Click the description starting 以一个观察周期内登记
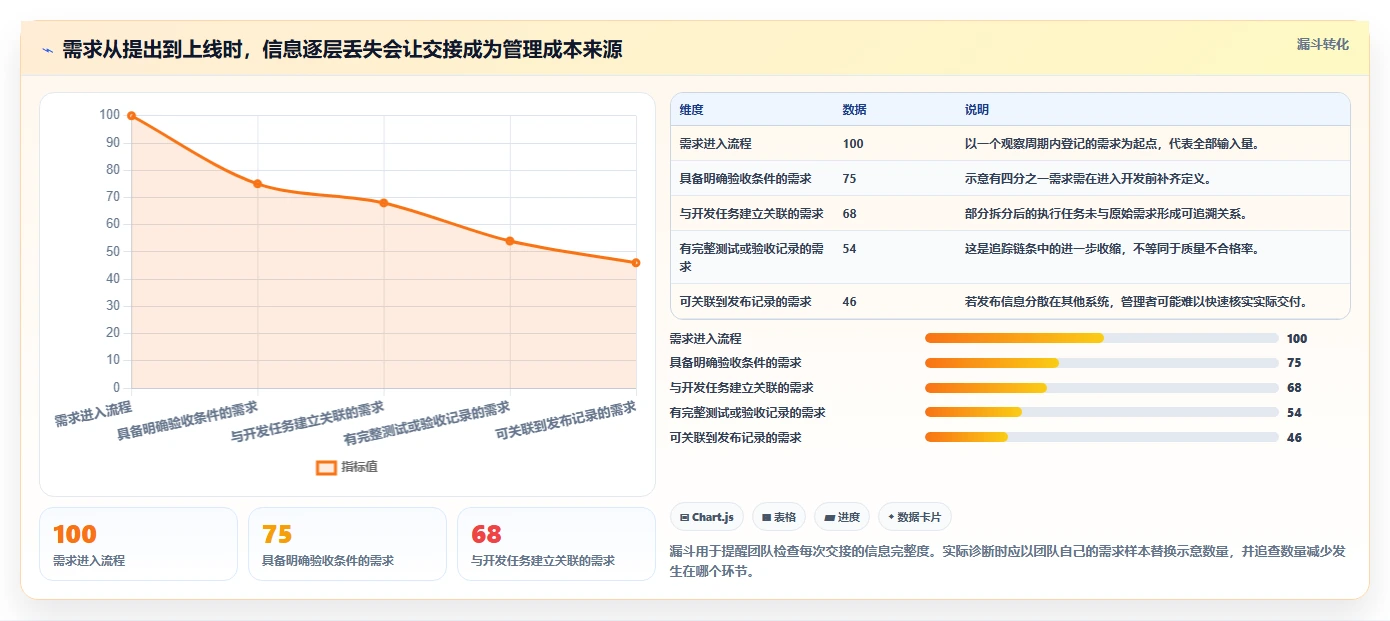1390x621 pixels. (x=1114, y=144)
